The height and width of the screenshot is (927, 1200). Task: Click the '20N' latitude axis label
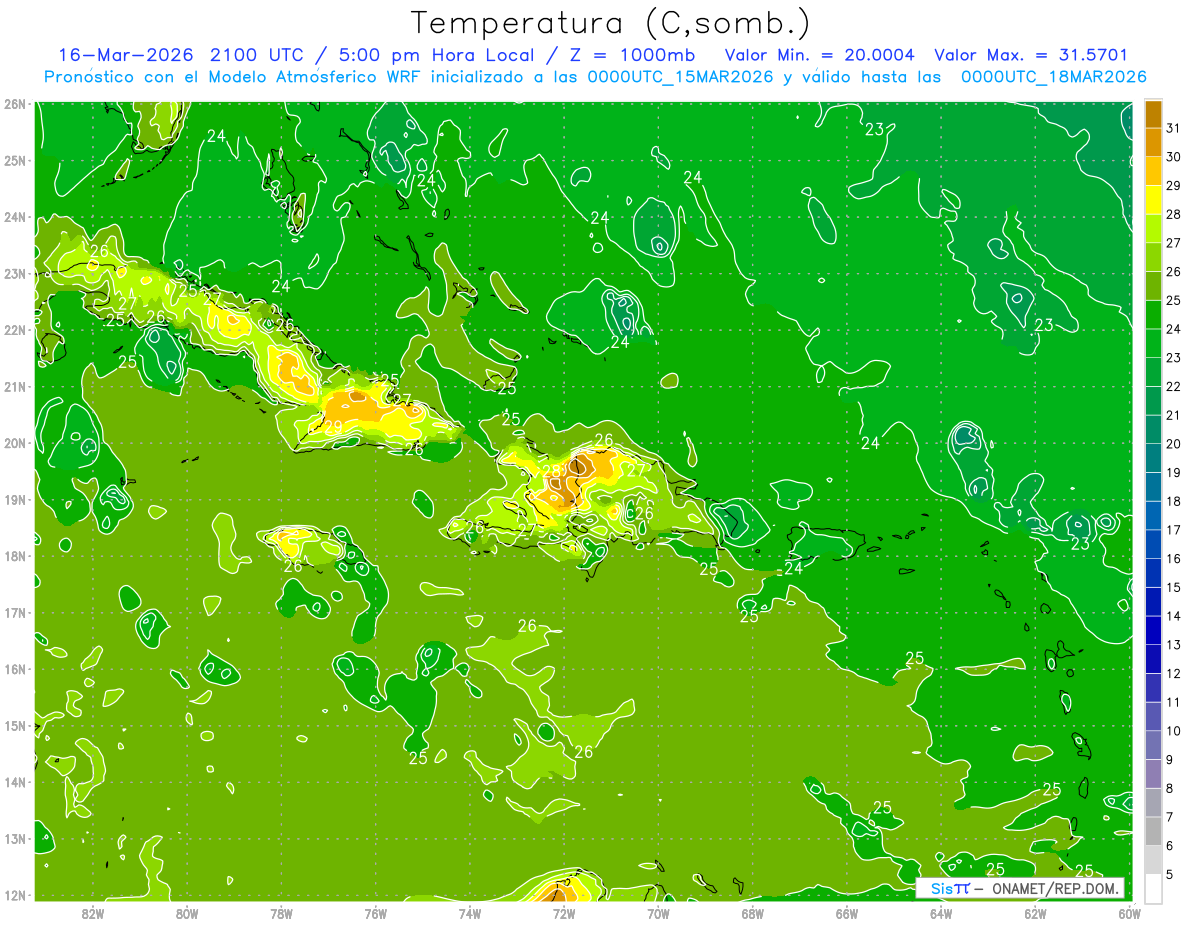point(15,443)
